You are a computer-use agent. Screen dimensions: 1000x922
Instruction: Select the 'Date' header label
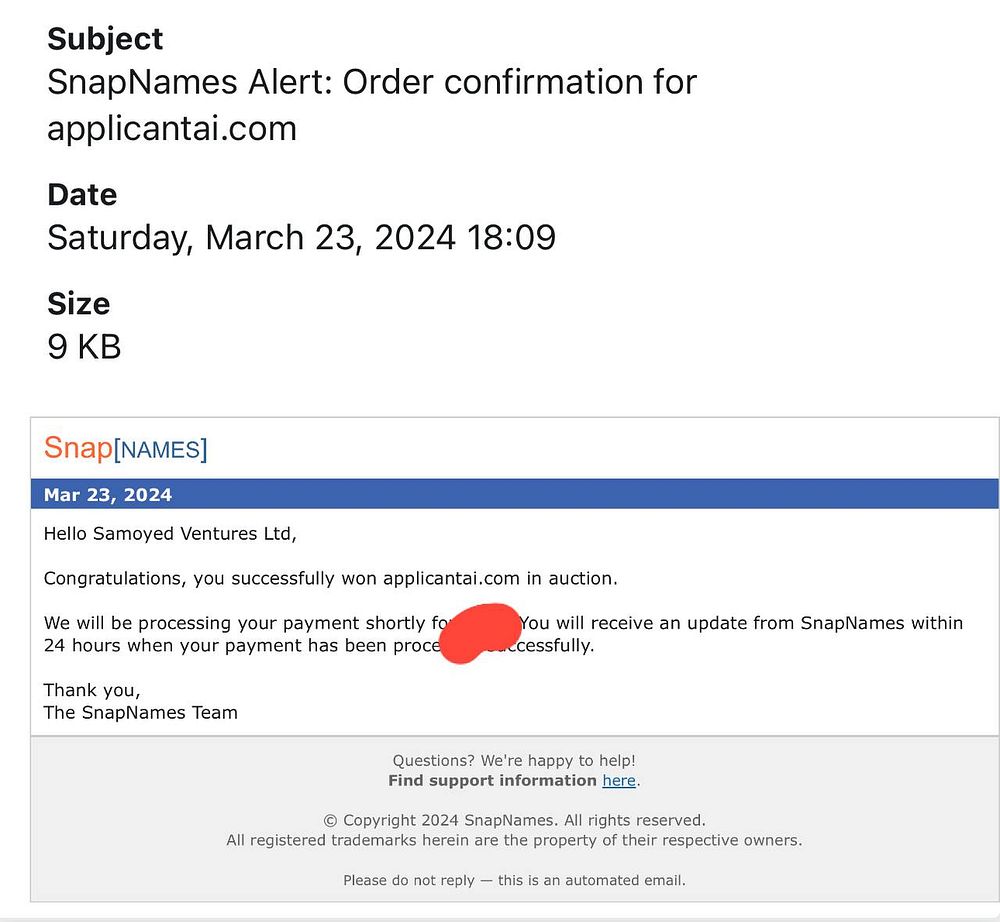point(82,194)
